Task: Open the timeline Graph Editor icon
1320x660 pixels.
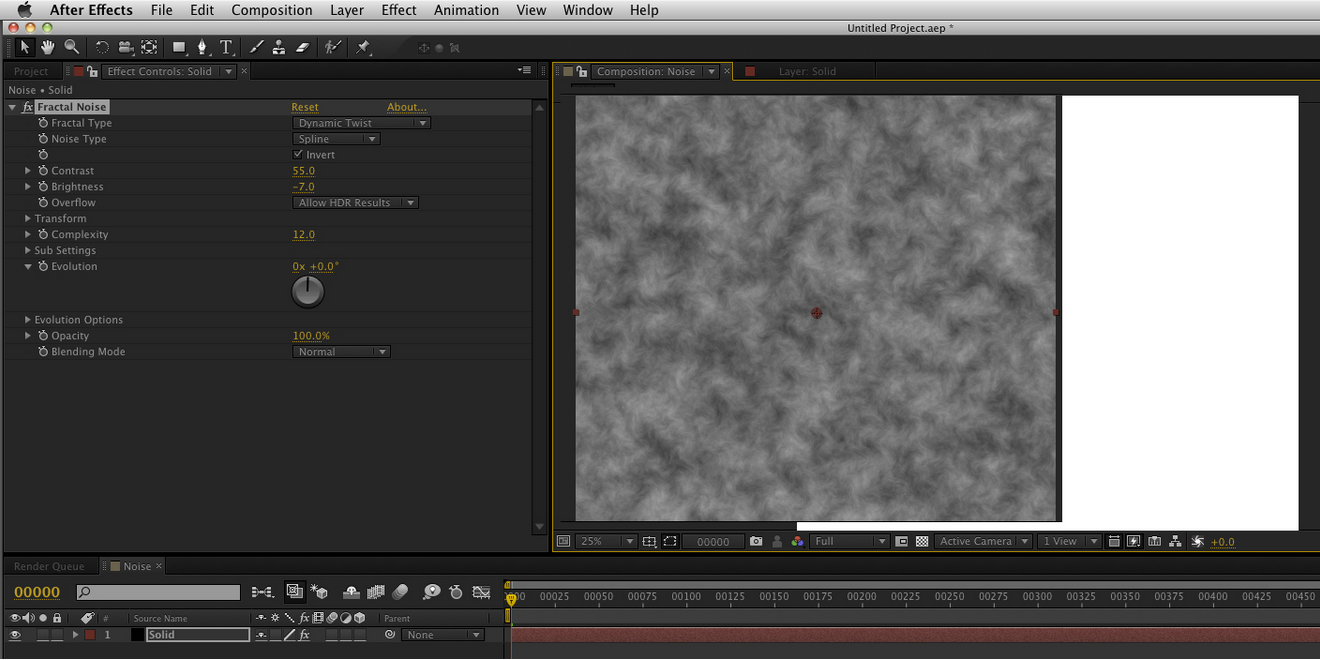Action: coord(481,592)
